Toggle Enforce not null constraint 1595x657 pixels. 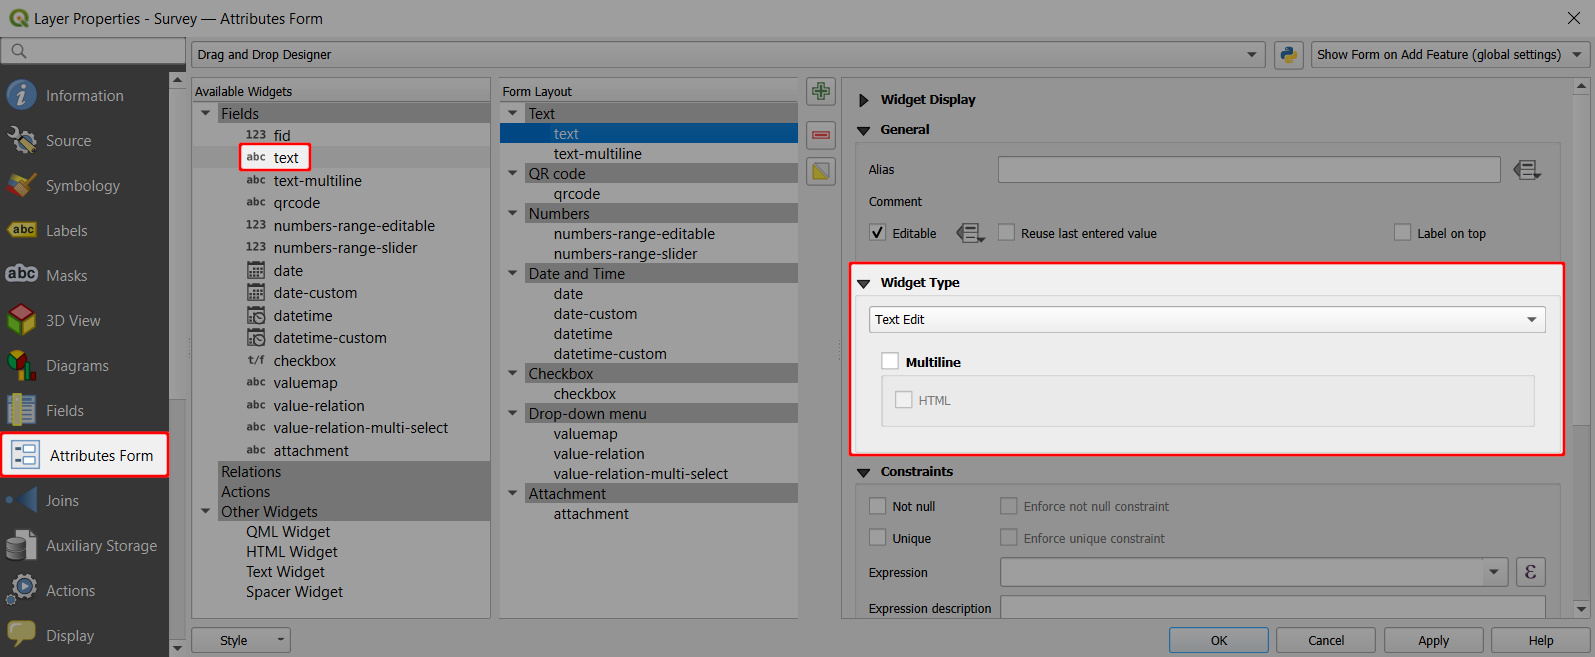1009,506
